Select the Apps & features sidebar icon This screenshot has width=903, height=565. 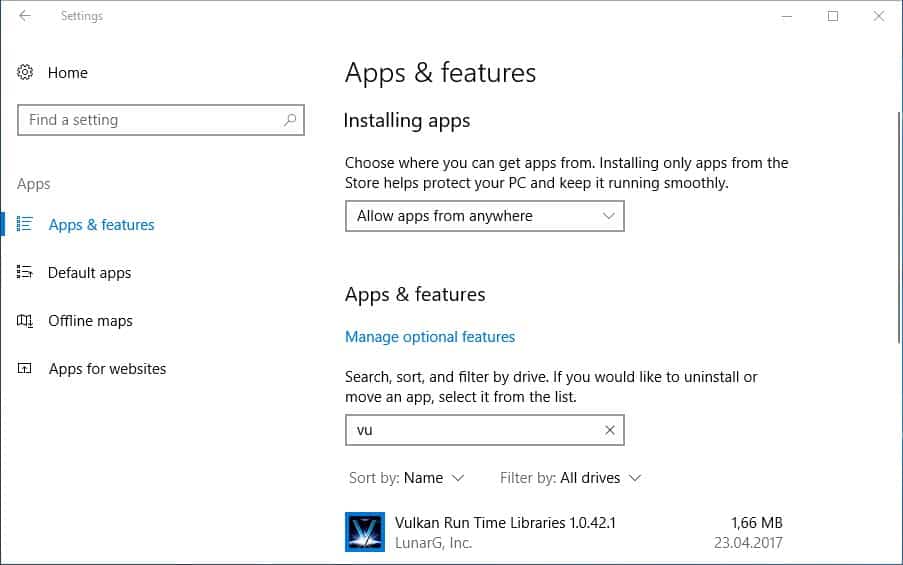(x=25, y=225)
